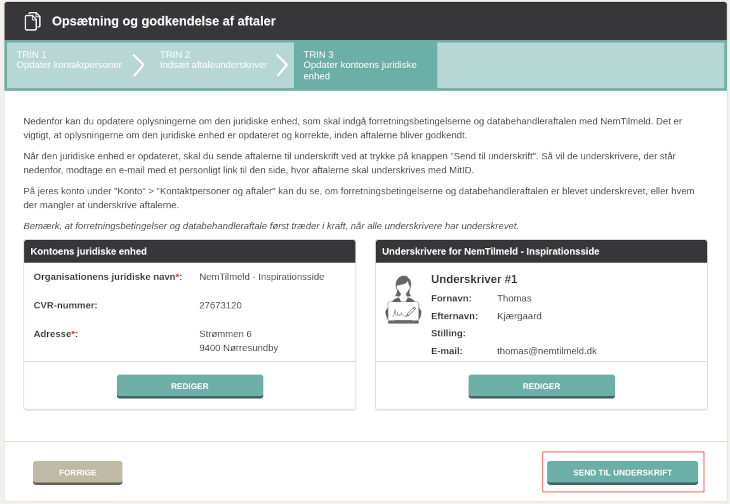This screenshot has height=504, width=730.
Task: Click REDIGER under Kontoens juridiske enhed
Action: 190,386
